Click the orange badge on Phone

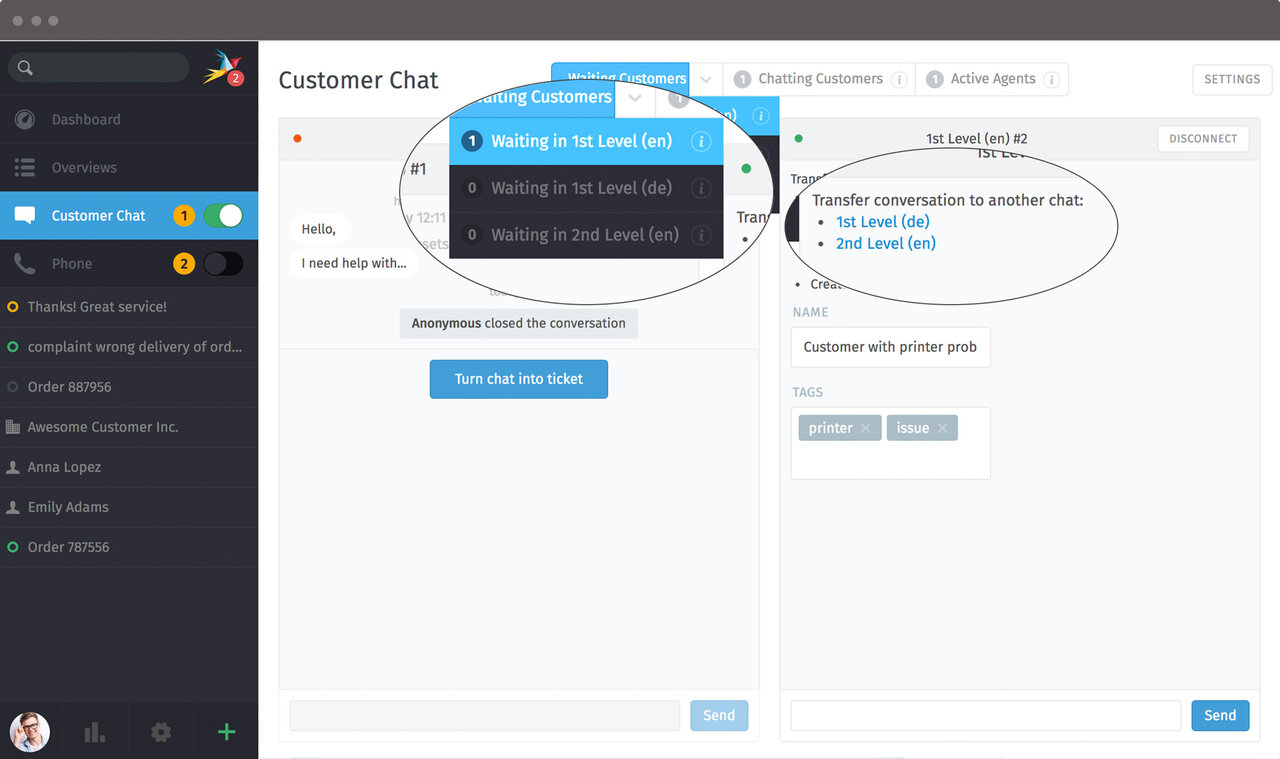point(184,264)
